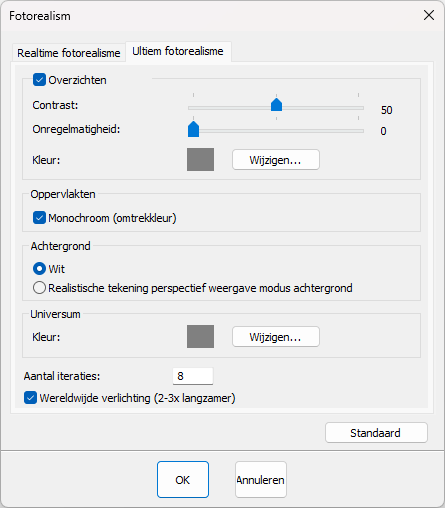Select the Wit background radio button

pos(39,269)
